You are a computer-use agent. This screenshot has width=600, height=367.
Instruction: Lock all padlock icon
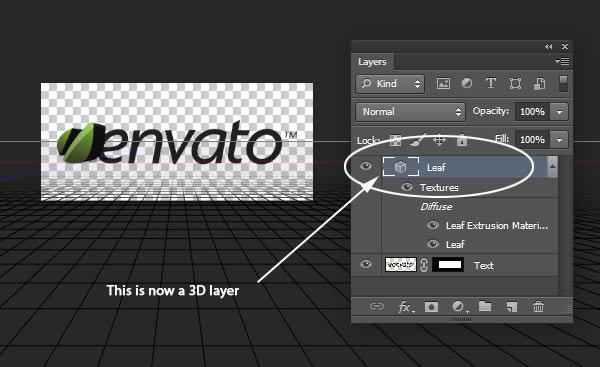[x=462, y=140]
